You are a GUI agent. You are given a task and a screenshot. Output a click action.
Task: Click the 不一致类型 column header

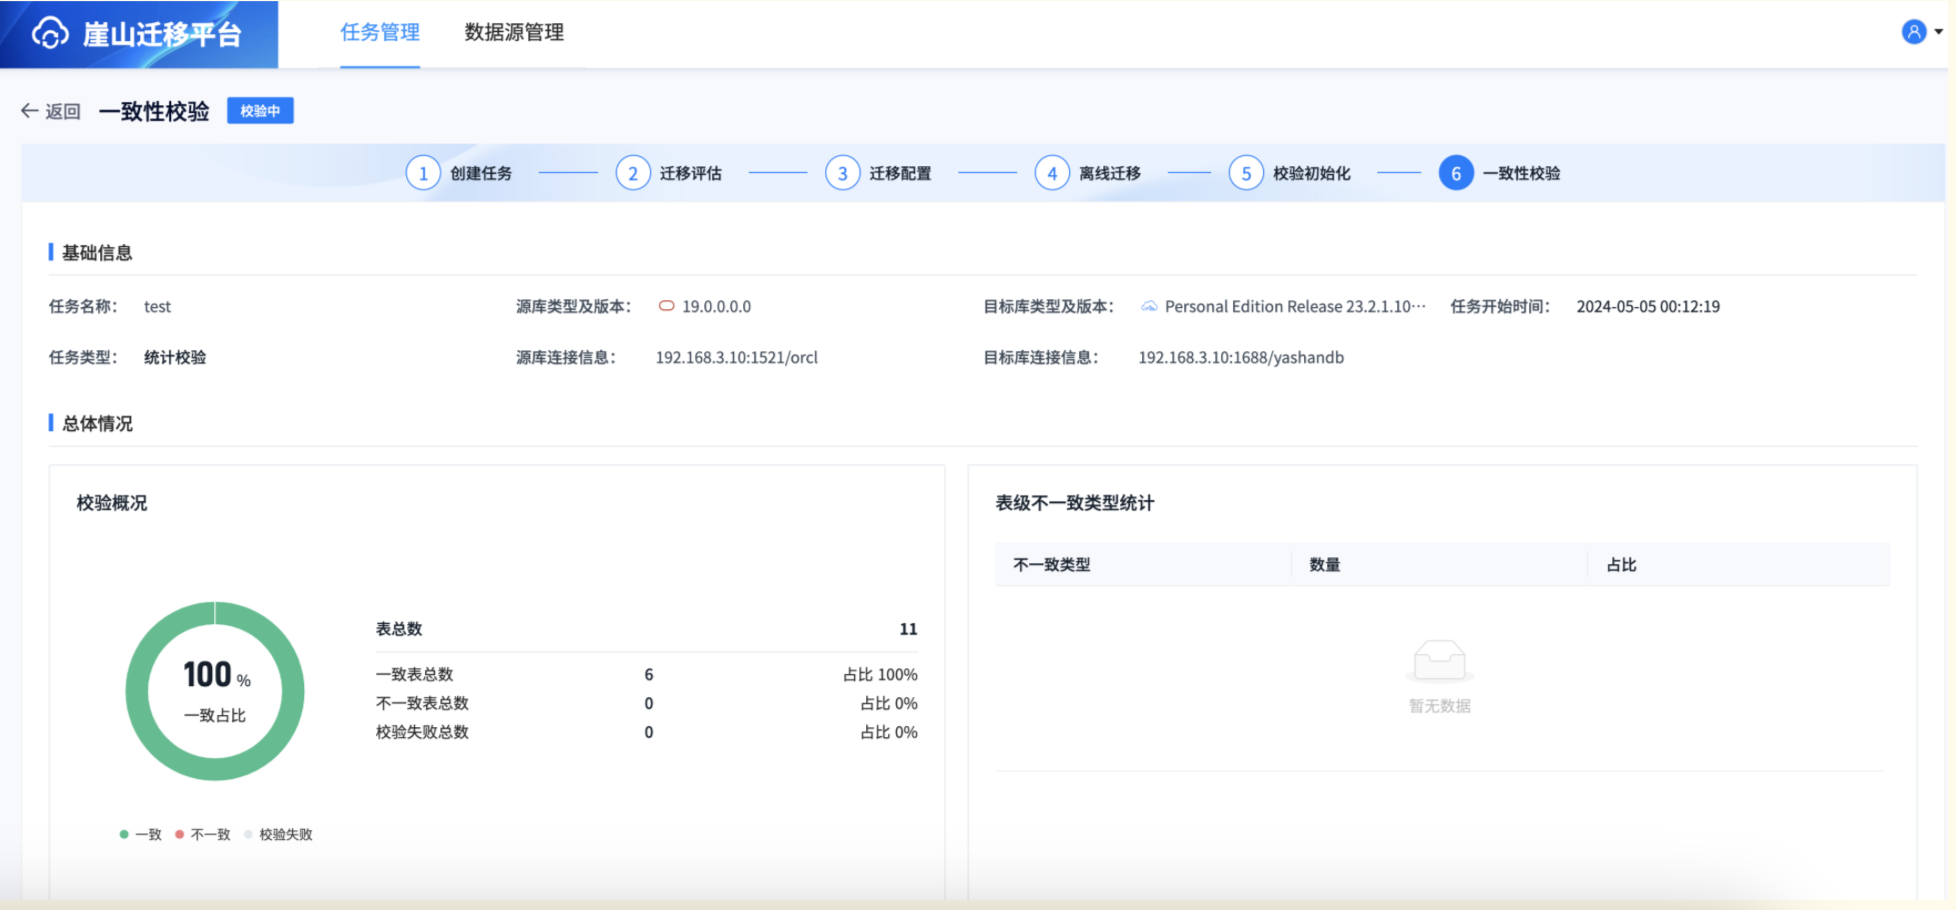point(1052,565)
